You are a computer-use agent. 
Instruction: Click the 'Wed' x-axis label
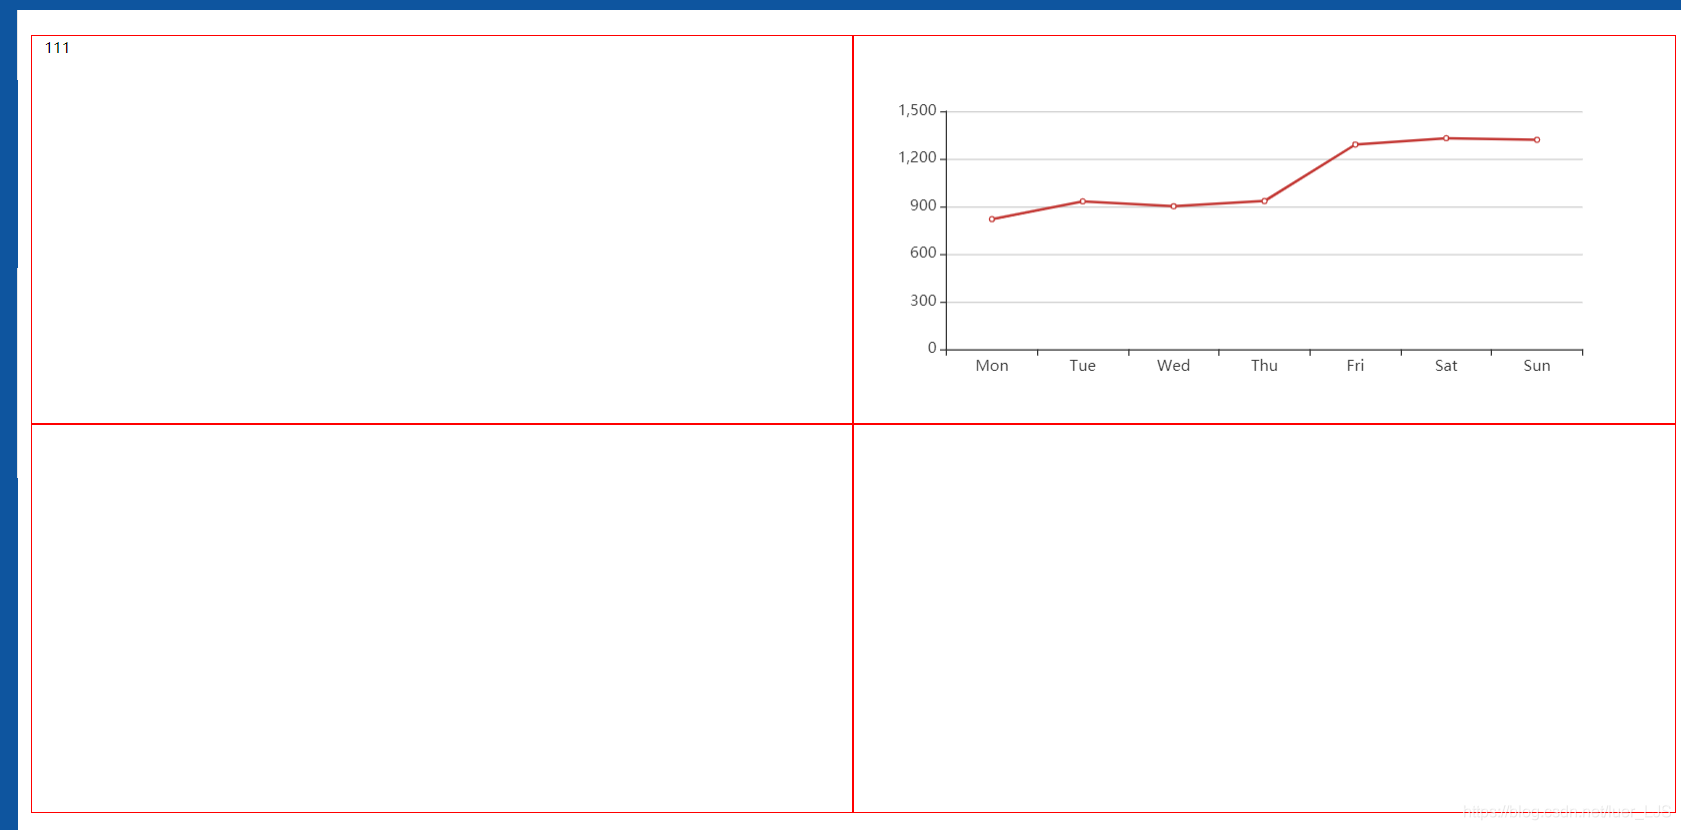(1174, 366)
